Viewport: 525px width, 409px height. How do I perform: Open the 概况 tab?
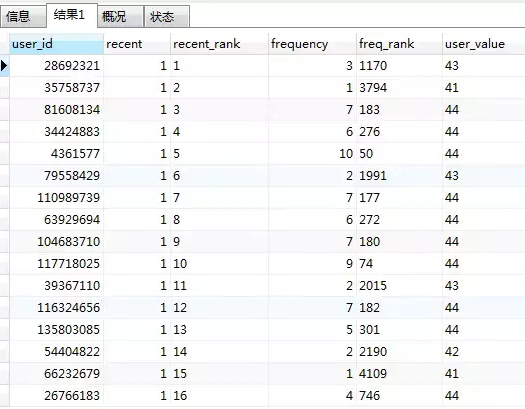(121, 16)
